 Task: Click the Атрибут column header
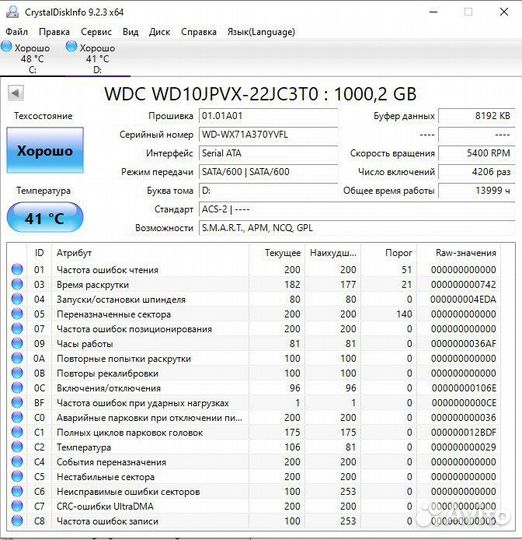[150, 253]
